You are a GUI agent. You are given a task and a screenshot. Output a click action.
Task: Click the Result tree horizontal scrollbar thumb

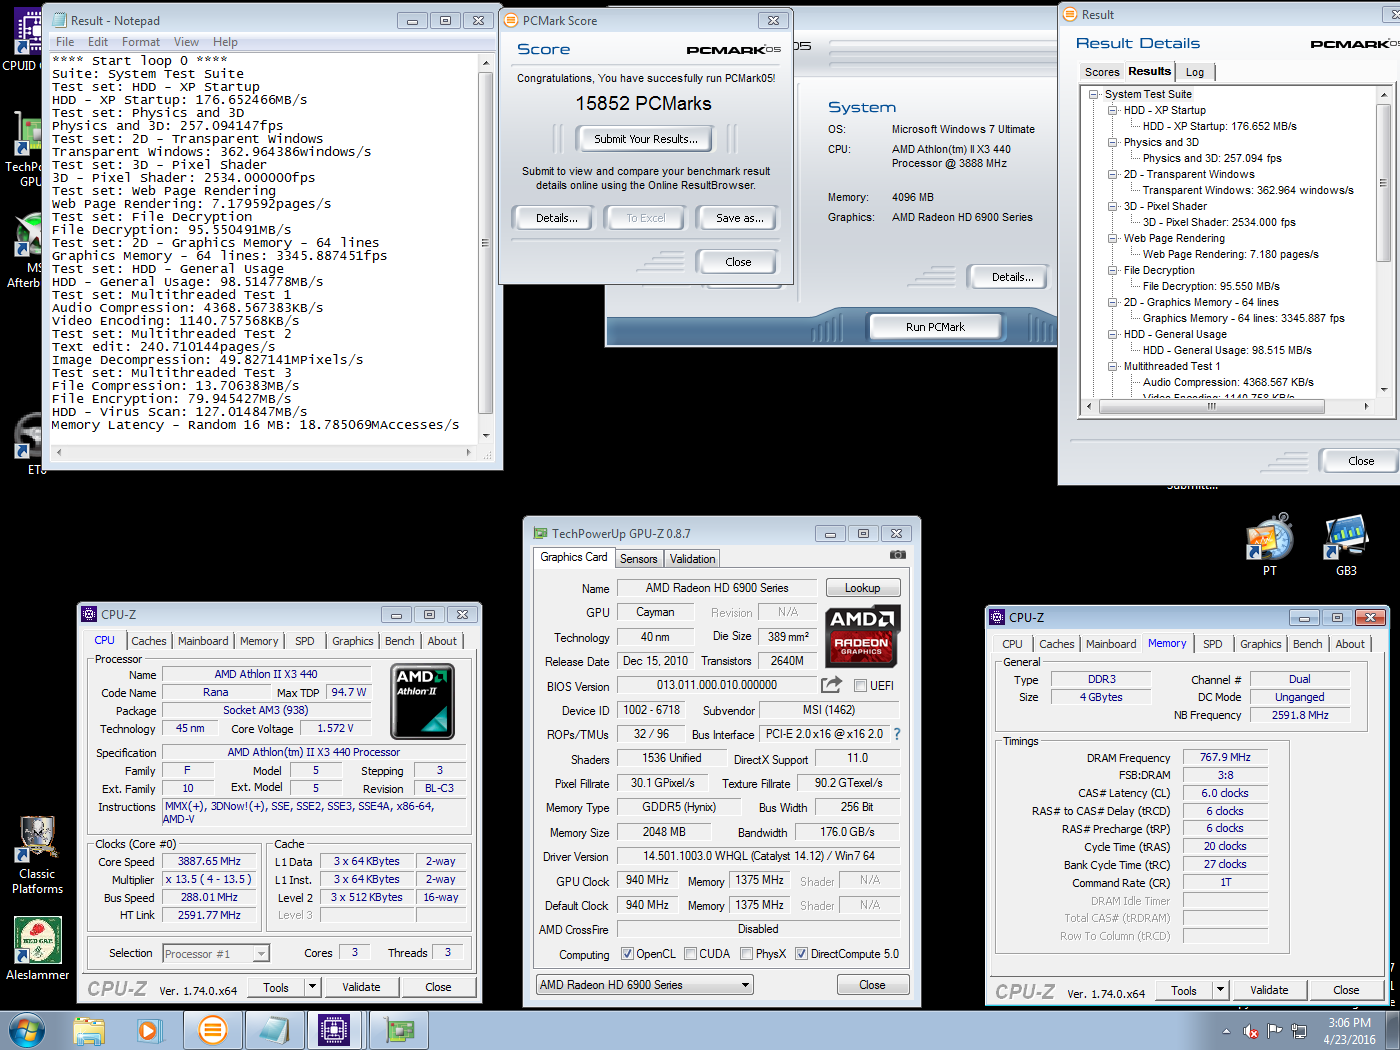coord(1211,406)
